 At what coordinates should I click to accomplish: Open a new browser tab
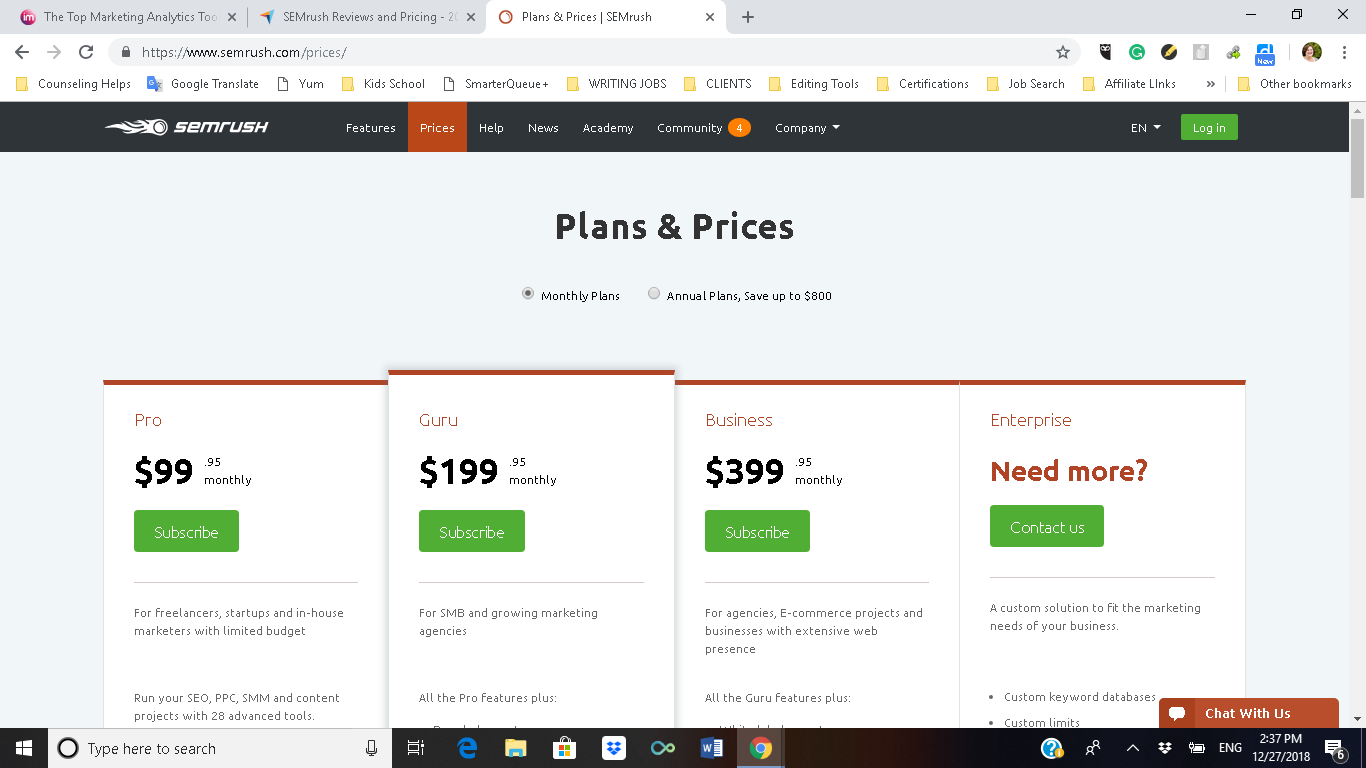coord(748,17)
